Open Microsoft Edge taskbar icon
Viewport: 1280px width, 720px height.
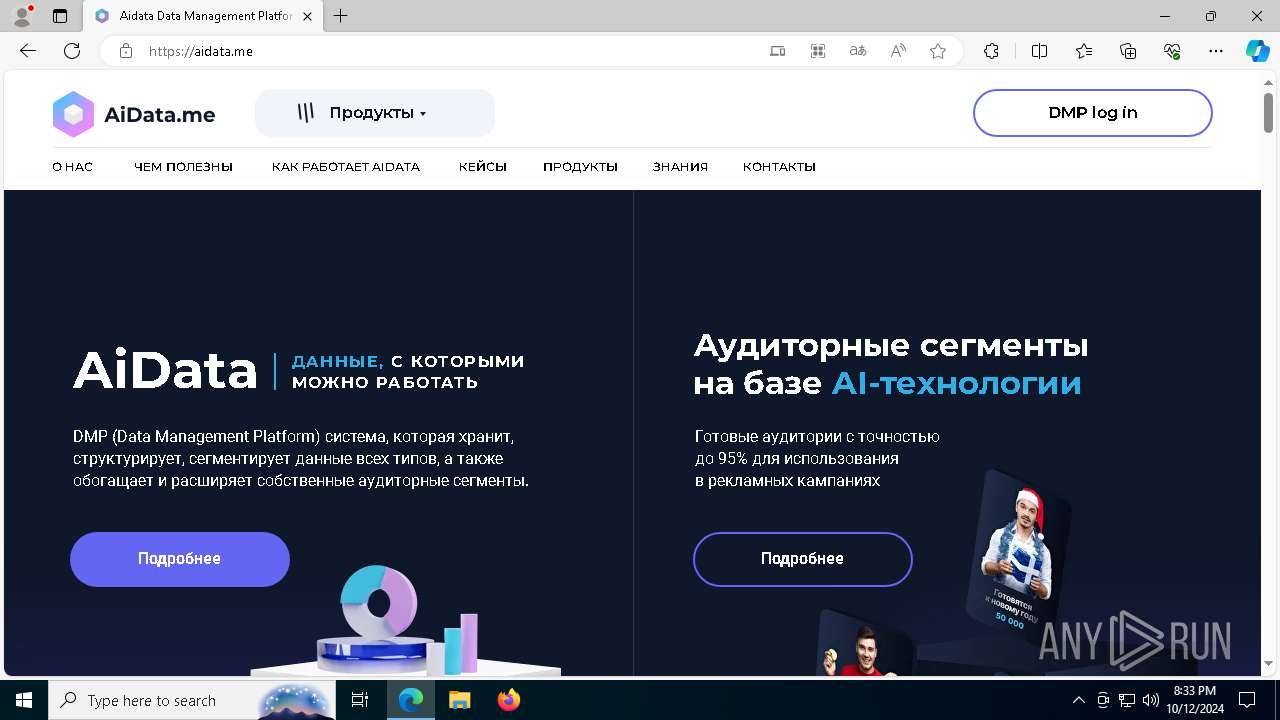(x=411, y=700)
